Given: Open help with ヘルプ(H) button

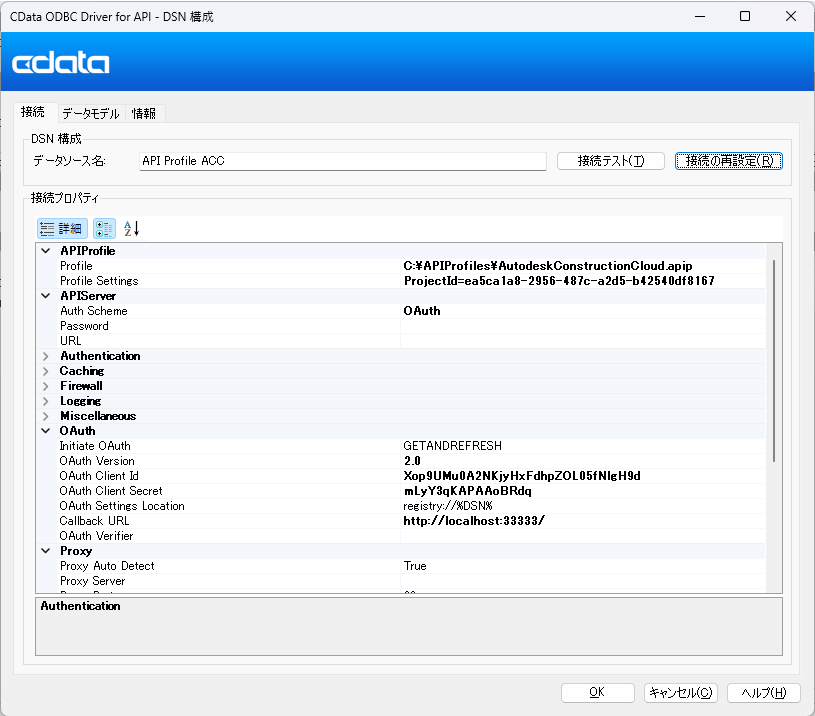Looking at the screenshot, I should (764, 693).
